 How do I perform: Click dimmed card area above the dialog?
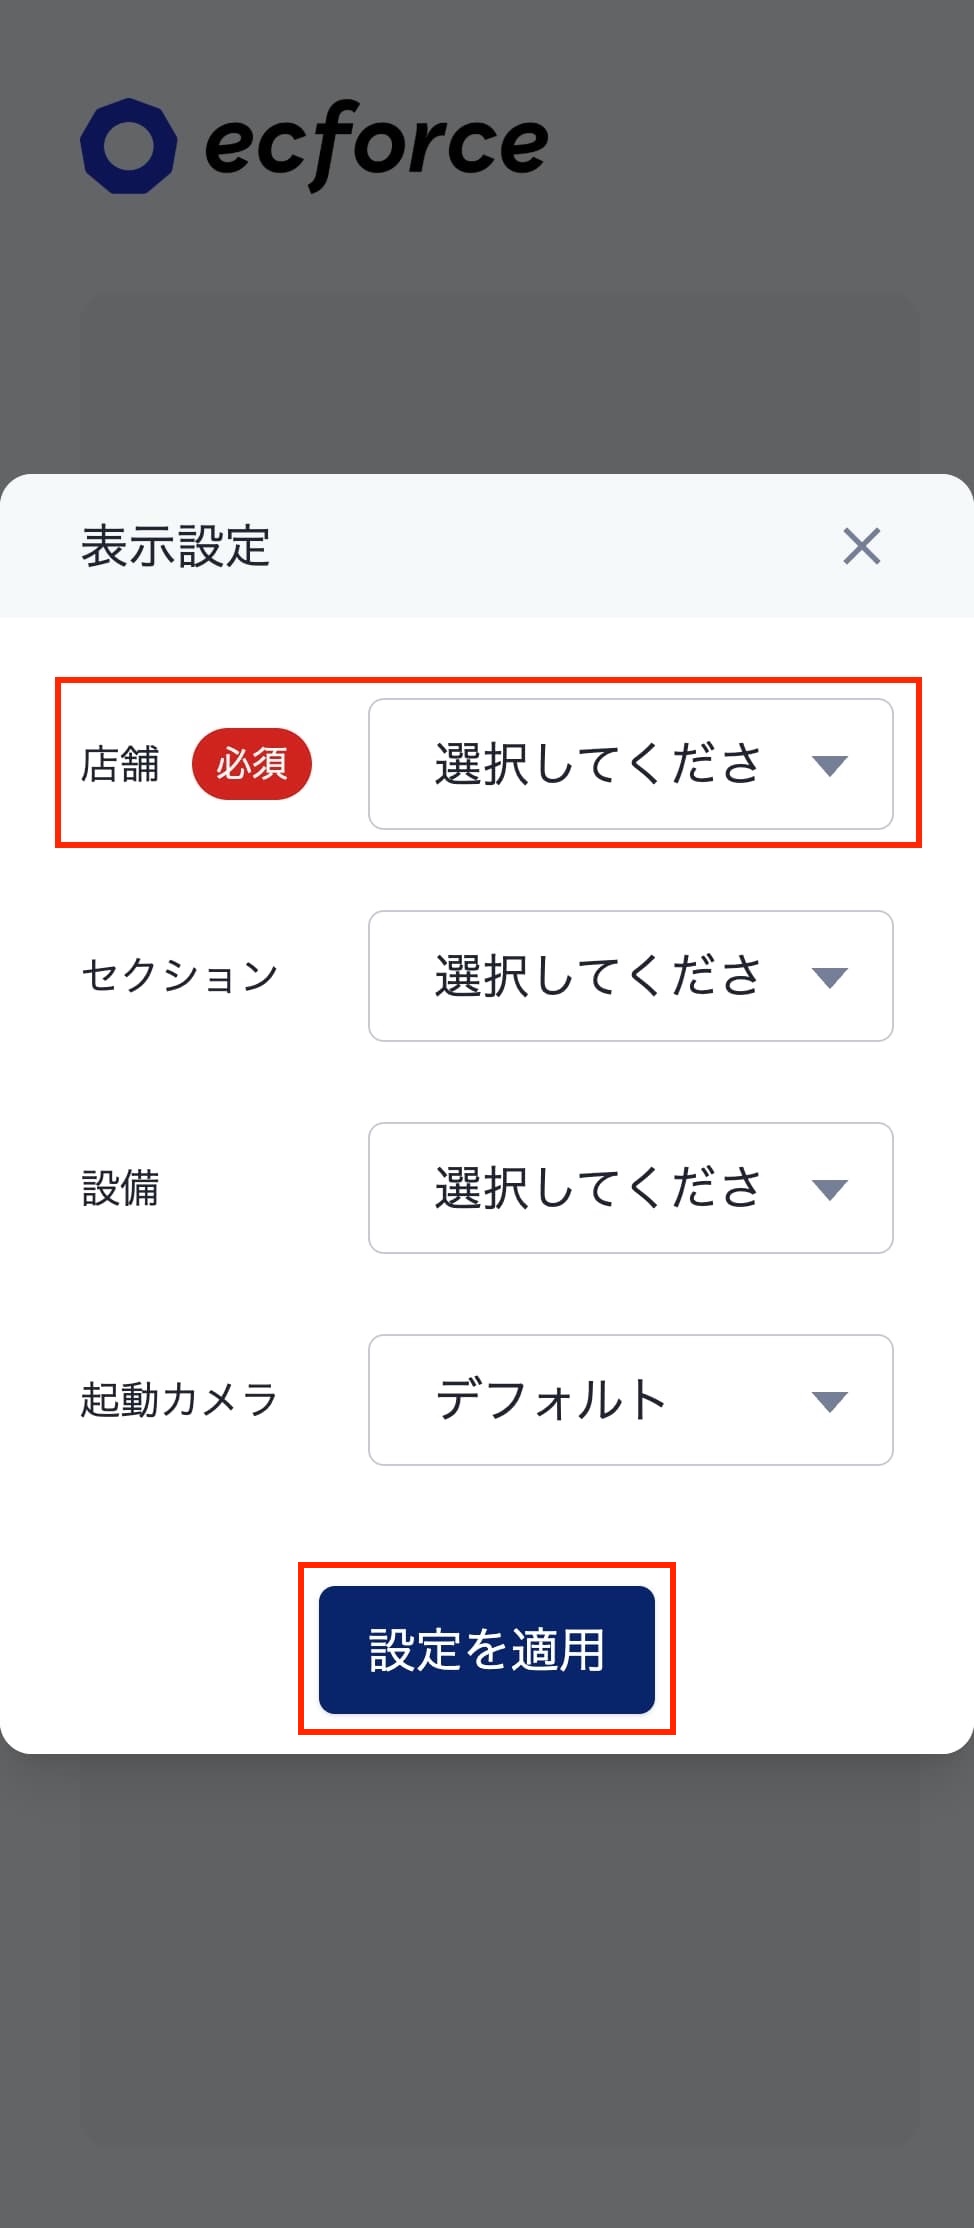(499, 383)
